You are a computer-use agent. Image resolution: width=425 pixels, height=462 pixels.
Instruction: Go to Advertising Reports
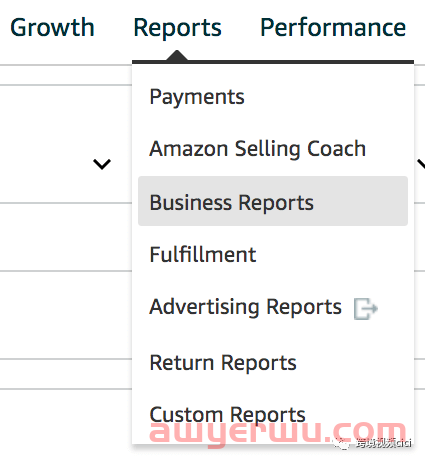tap(245, 307)
